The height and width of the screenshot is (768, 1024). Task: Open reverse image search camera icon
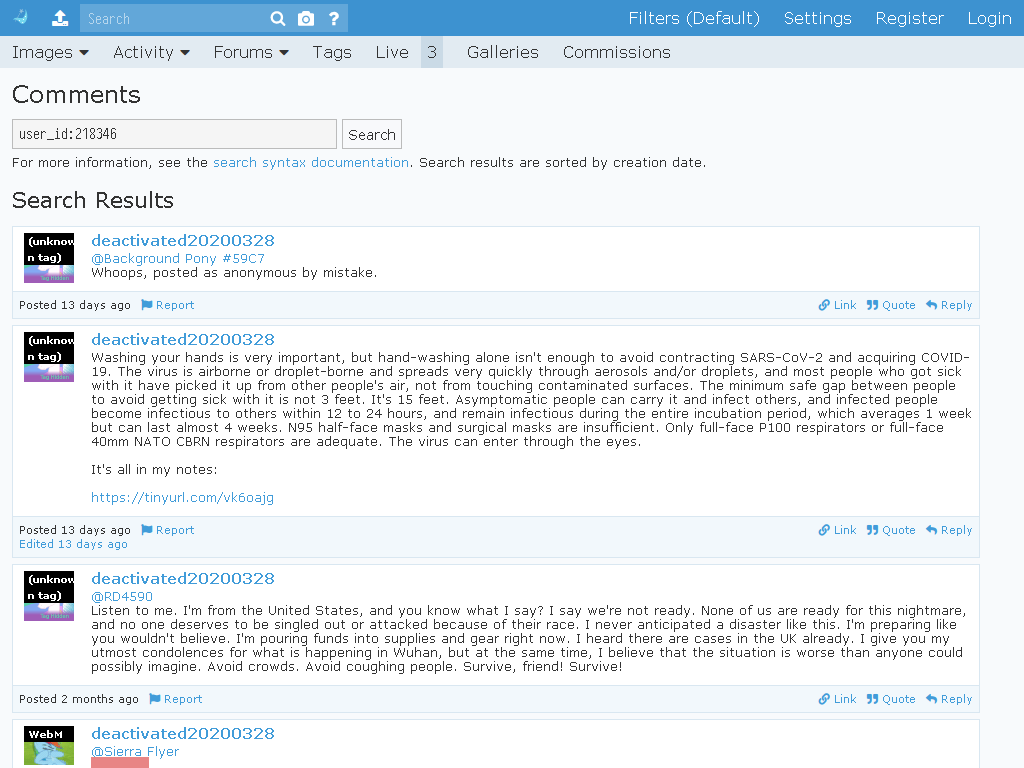[306, 18]
